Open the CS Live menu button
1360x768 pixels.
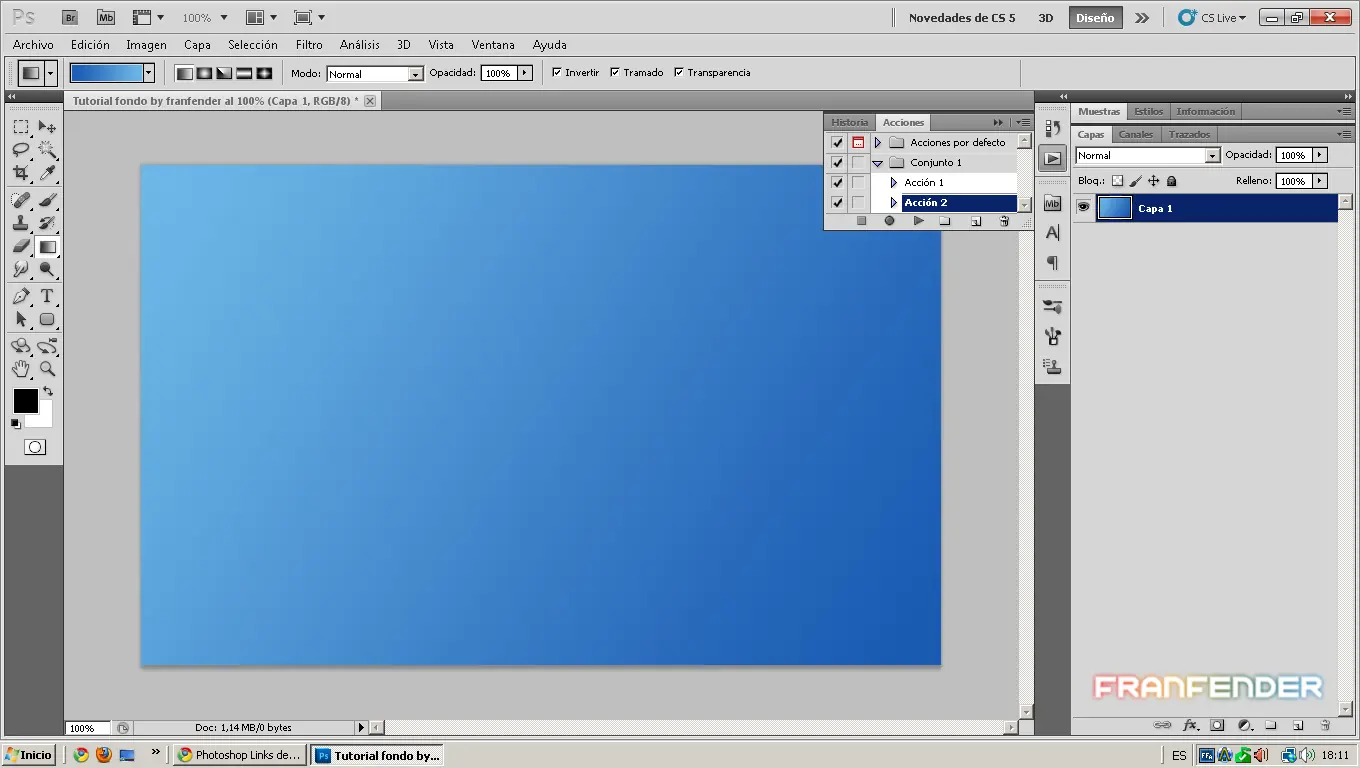1213,17
